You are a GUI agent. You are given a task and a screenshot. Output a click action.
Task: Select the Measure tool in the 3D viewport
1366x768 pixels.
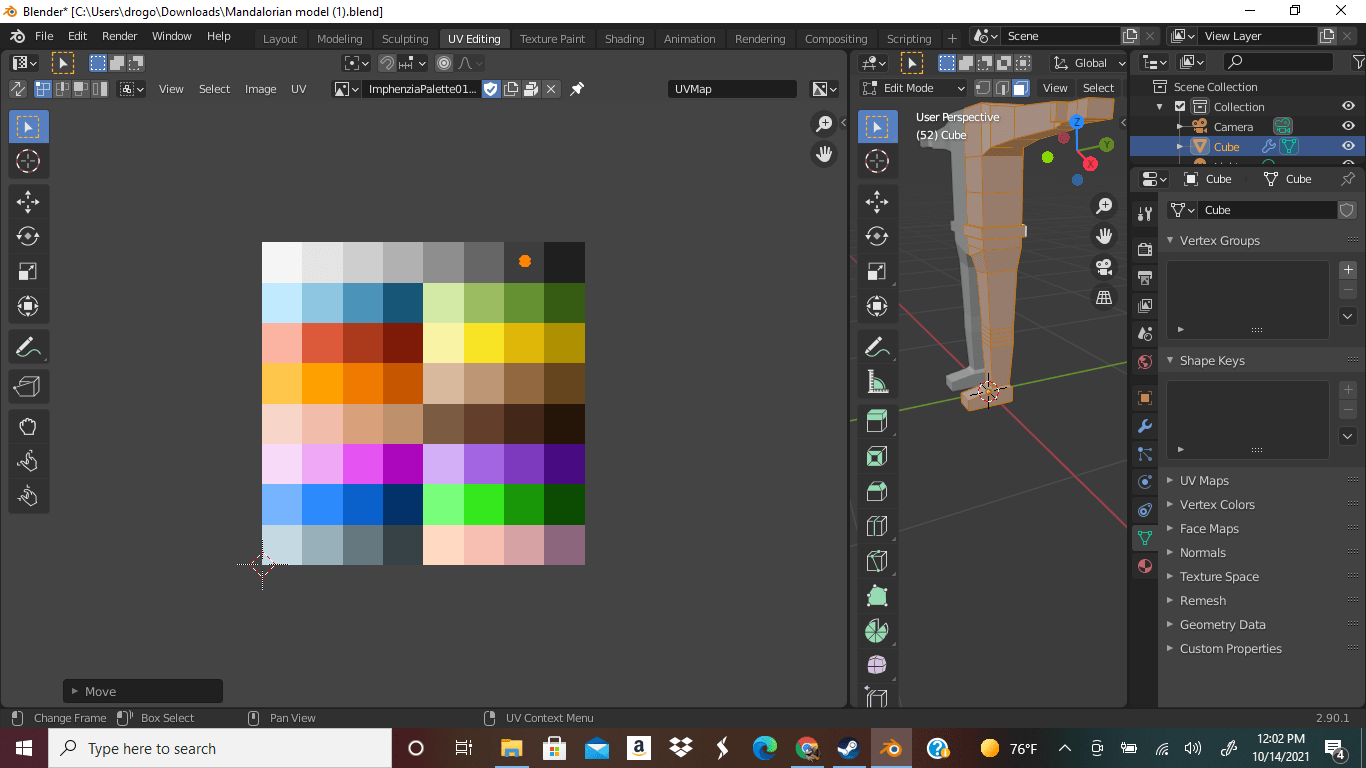pos(877,381)
